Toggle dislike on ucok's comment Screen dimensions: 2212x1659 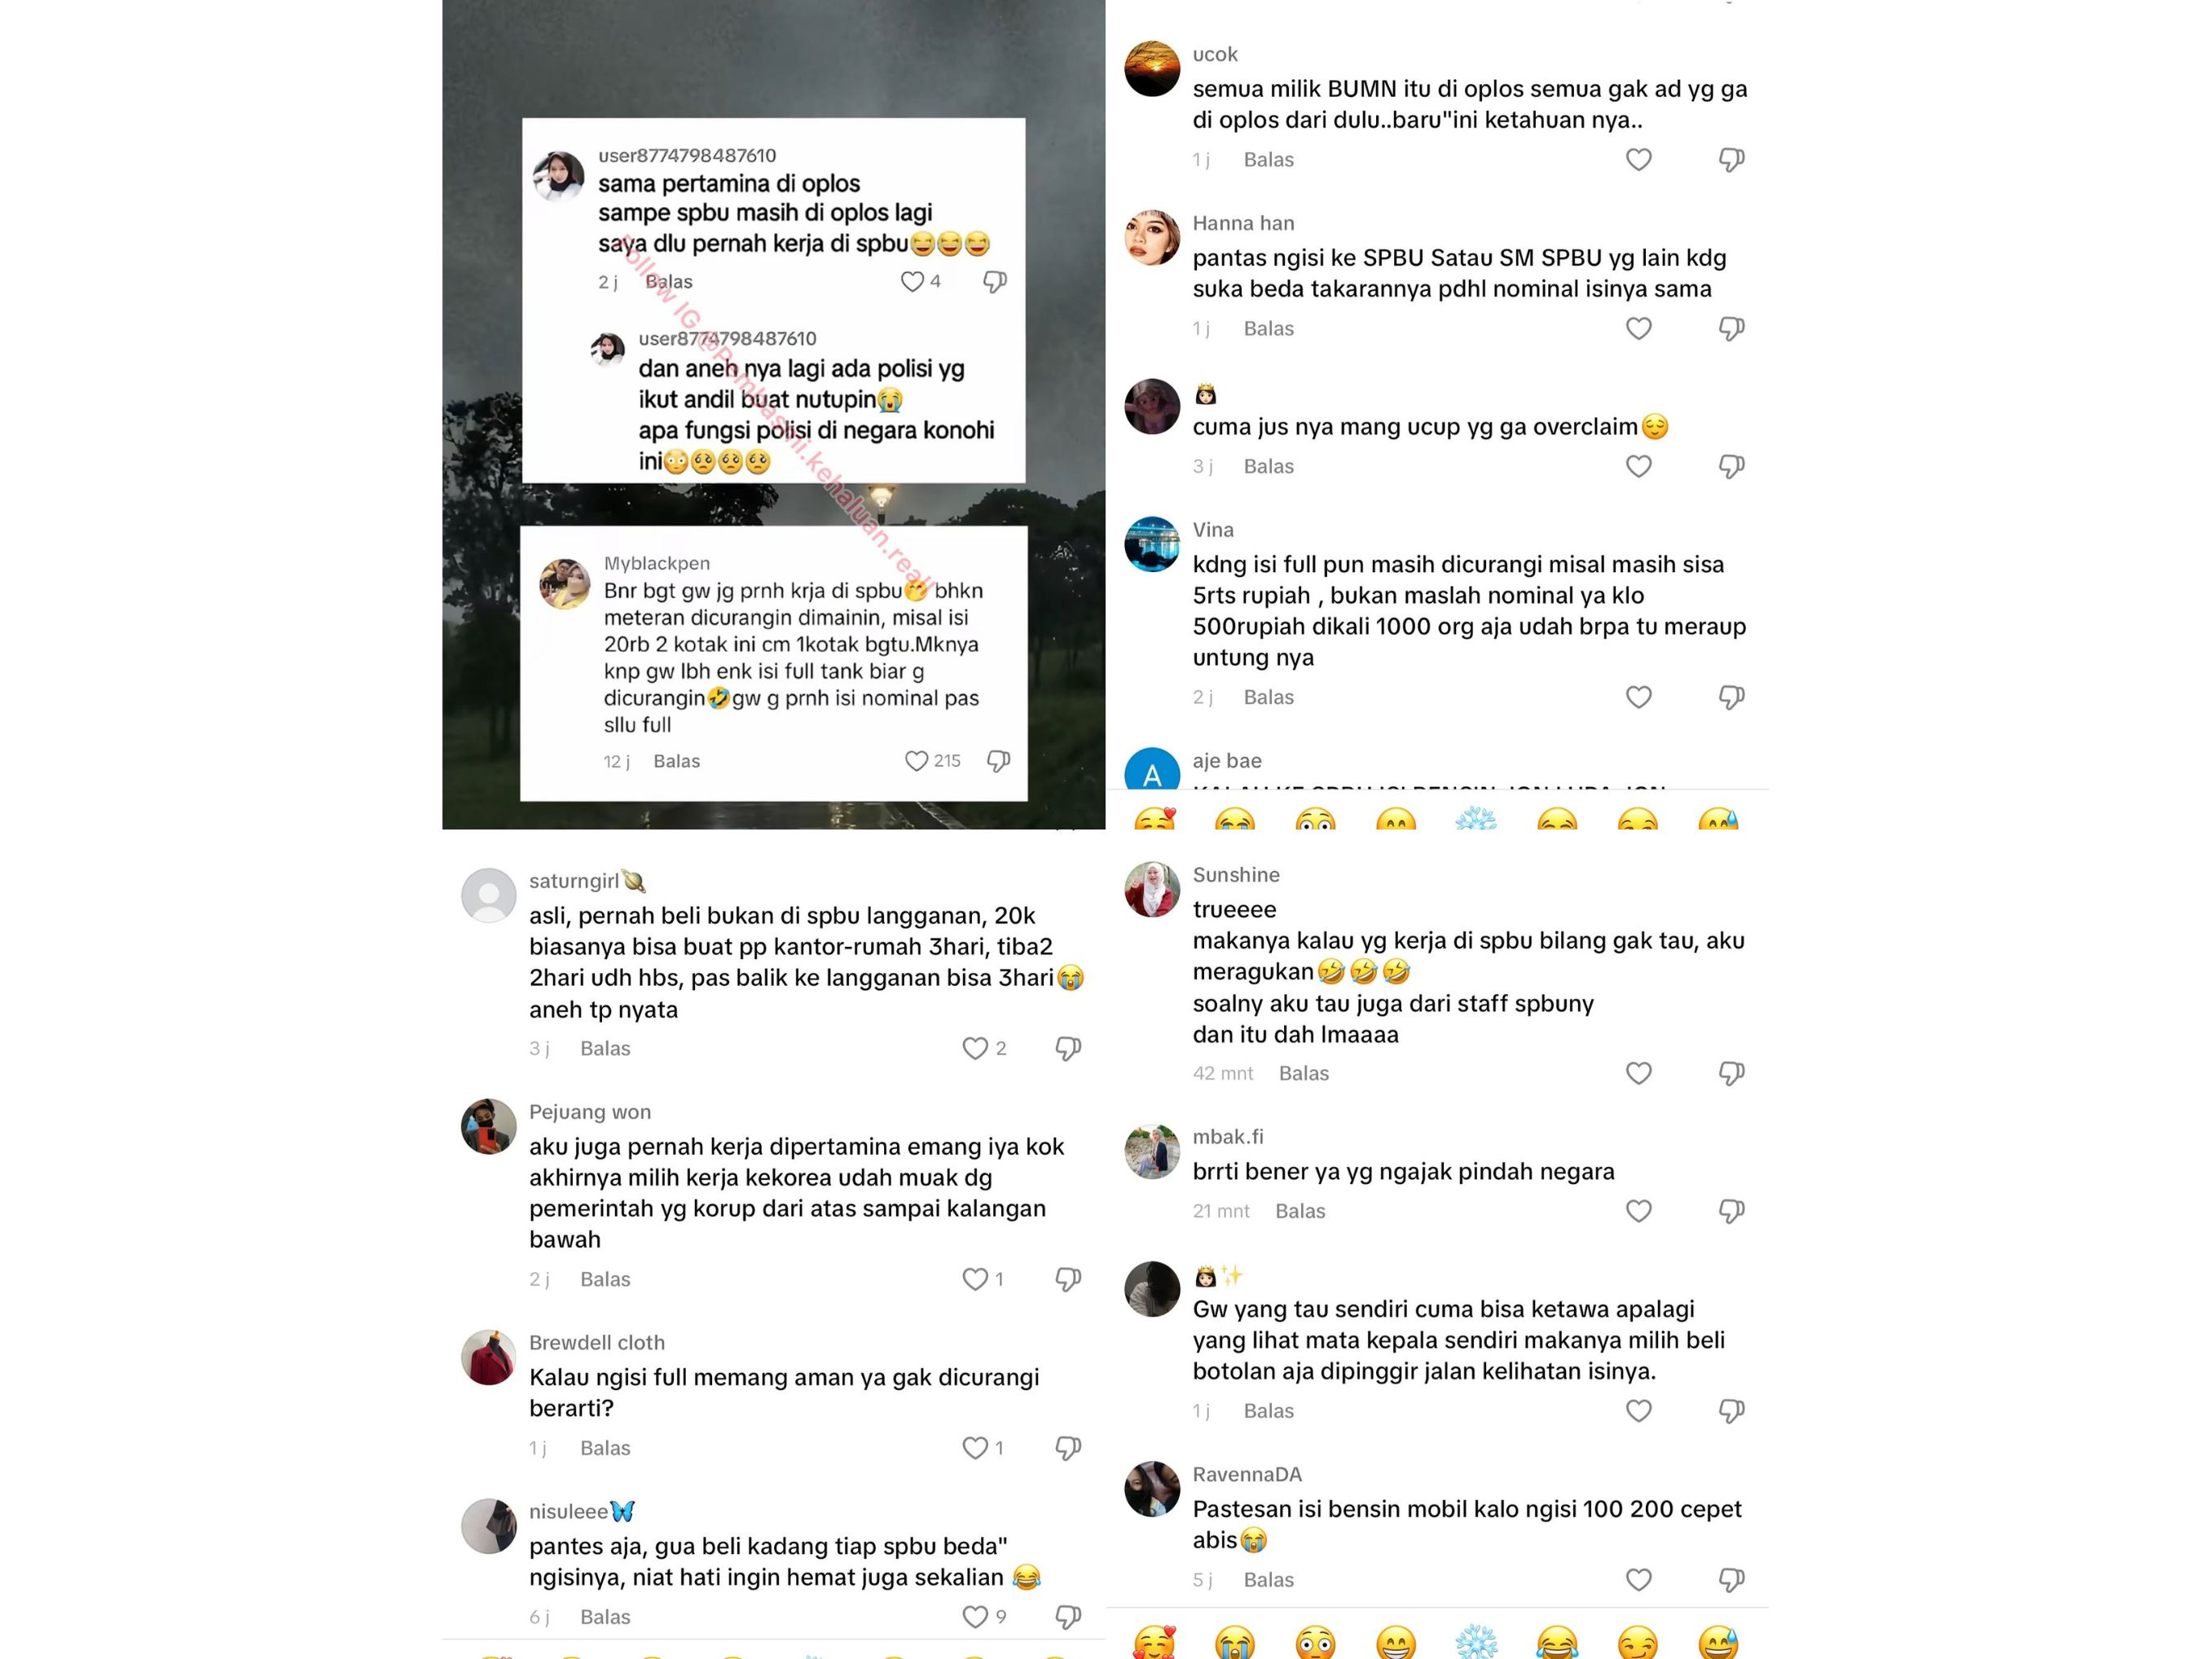(1731, 160)
